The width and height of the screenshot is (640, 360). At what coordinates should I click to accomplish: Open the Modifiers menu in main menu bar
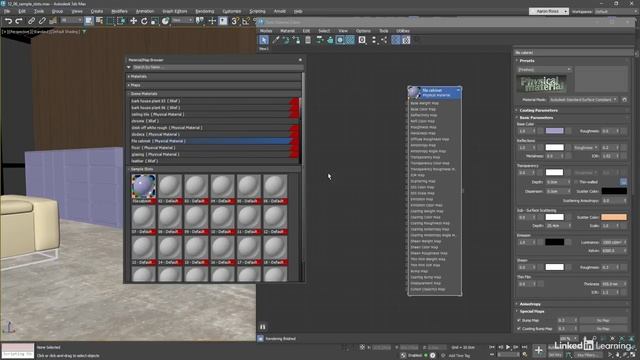pos(119,11)
